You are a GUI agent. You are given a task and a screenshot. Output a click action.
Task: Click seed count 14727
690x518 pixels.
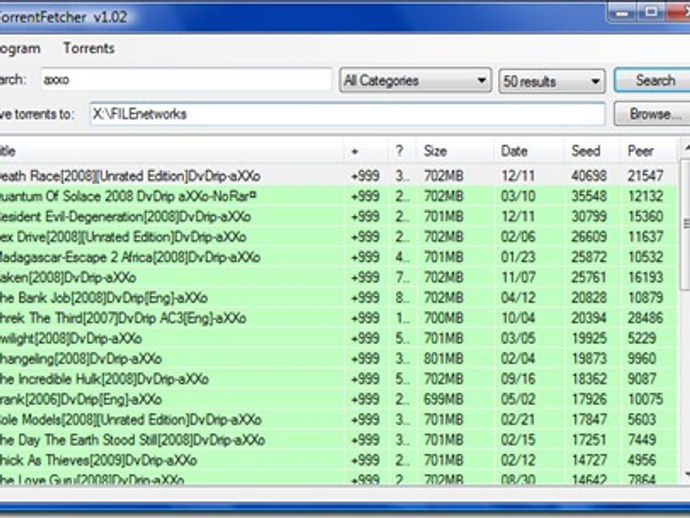pos(589,460)
